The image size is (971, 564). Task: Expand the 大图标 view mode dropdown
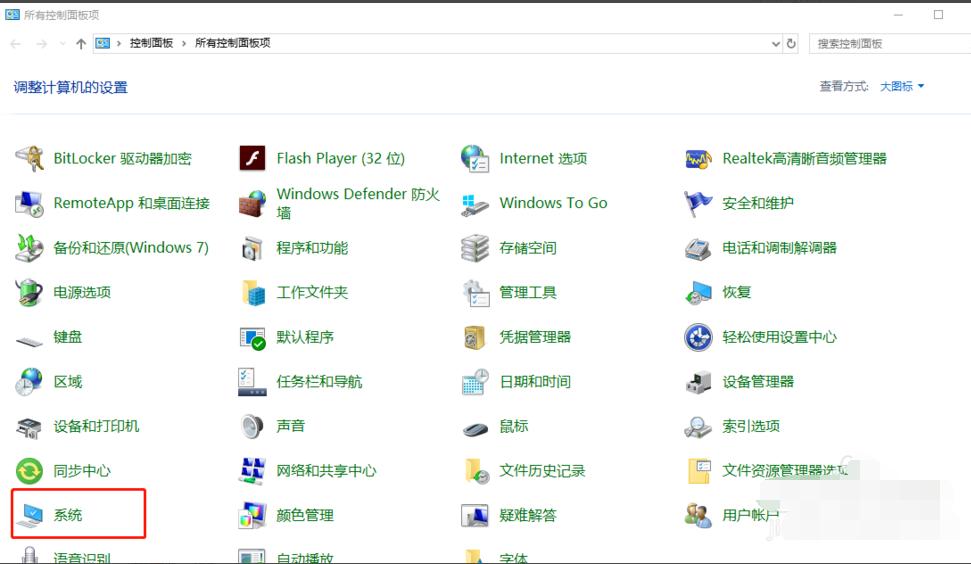(902, 86)
